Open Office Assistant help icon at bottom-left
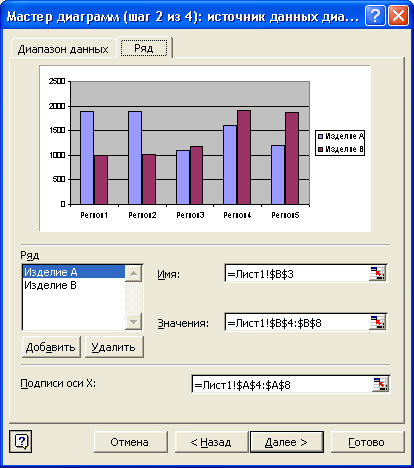Screen dimensions: 414x468 coord(21,441)
